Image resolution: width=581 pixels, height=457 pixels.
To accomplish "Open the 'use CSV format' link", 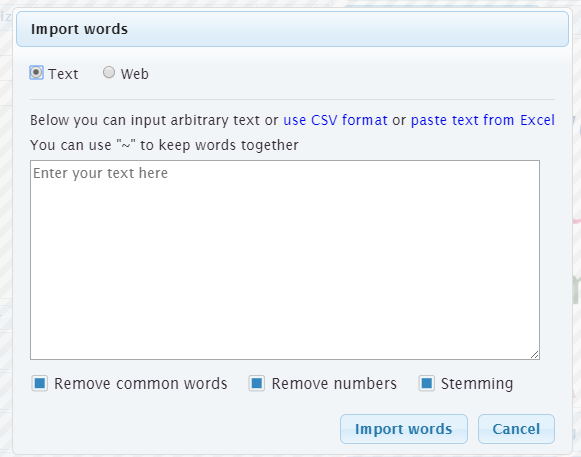I will 335,120.
